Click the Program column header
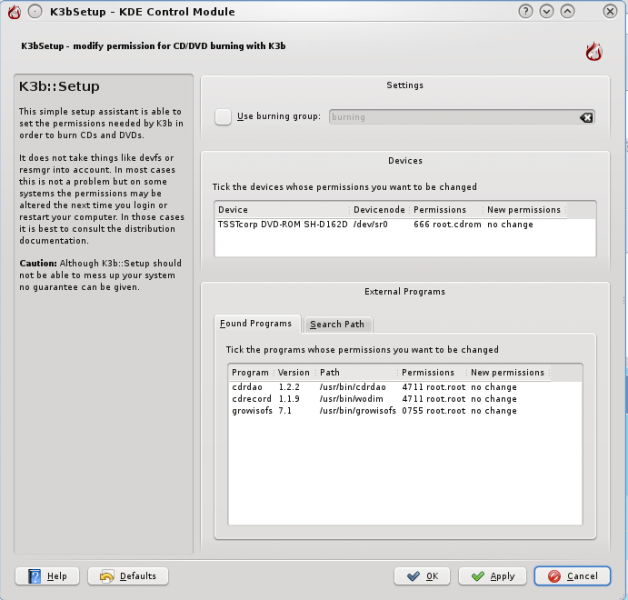Image resolution: width=628 pixels, height=600 pixels. point(250,372)
